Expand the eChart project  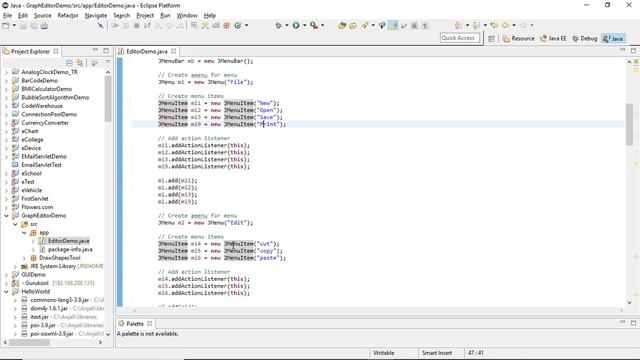[6, 131]
